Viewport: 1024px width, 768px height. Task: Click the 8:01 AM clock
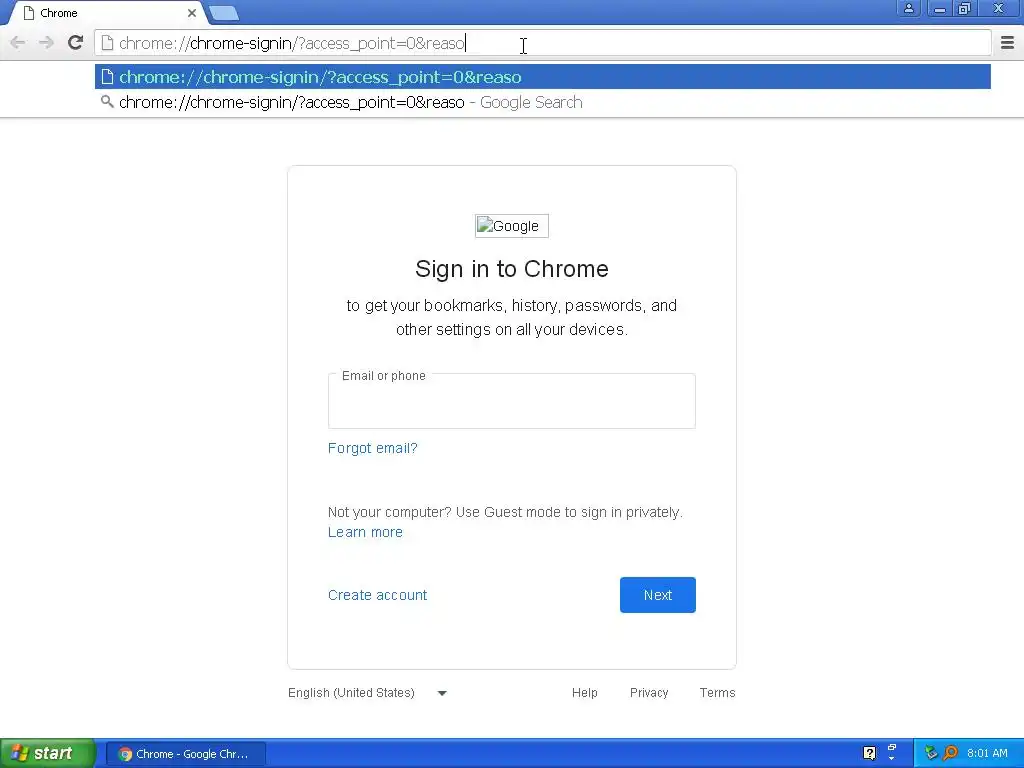tap(987, 754)
